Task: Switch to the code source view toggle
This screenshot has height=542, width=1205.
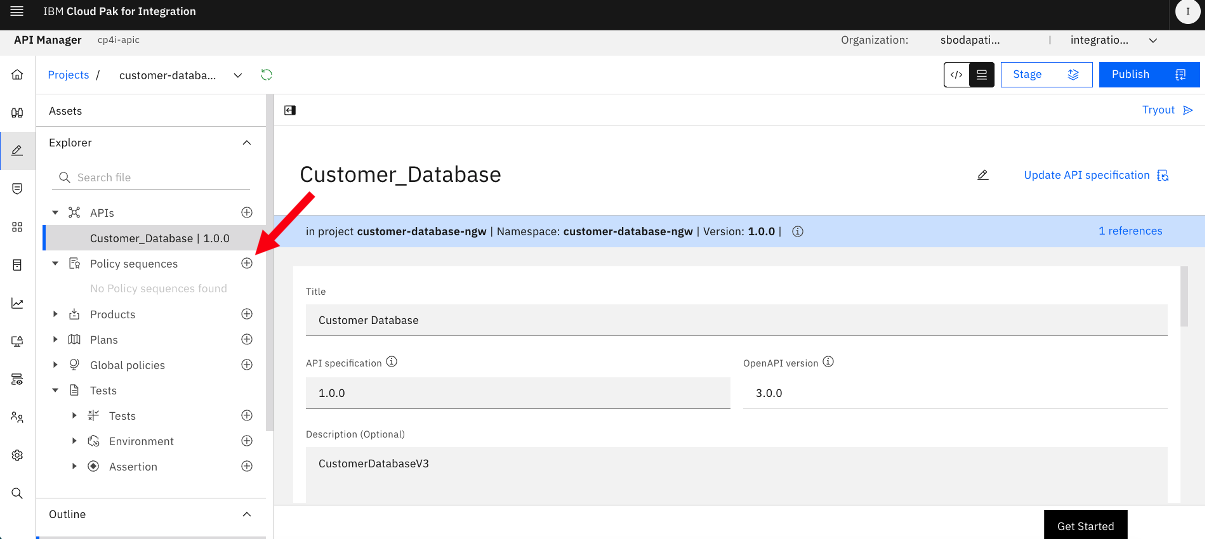Action: point(957,75)
